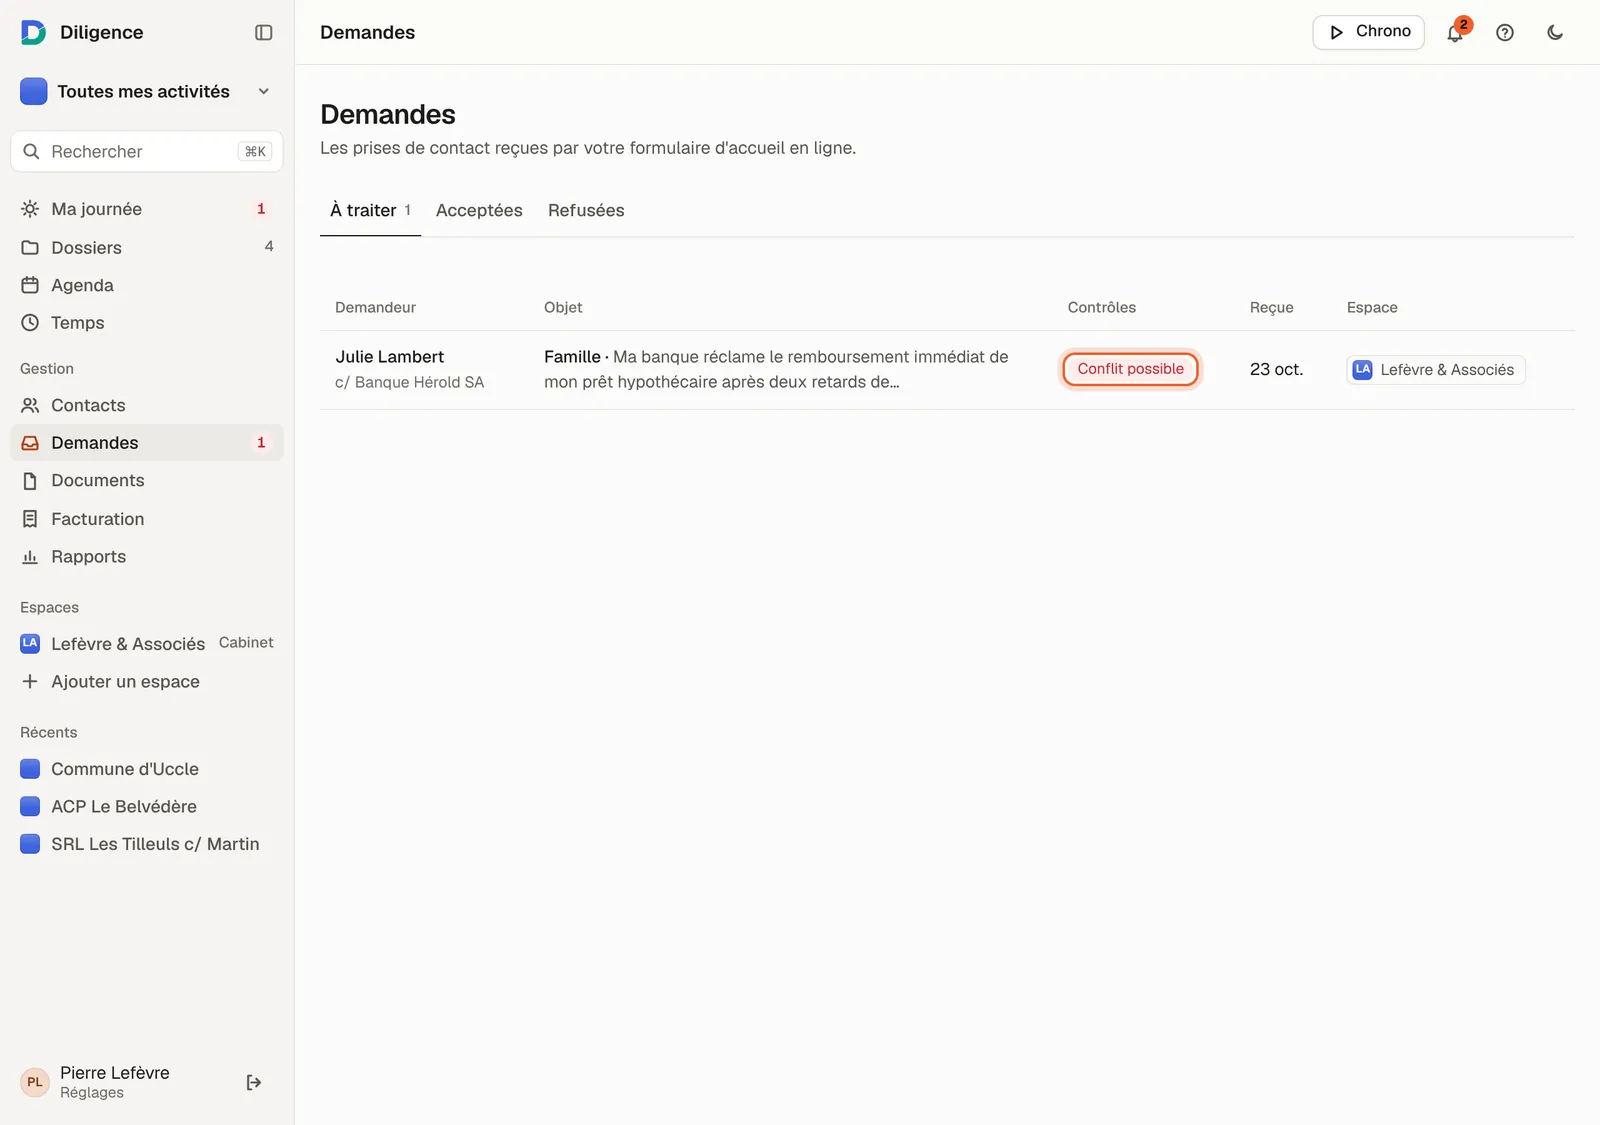
Task: Click the Diligence logo icon
Action: (x=33, y=32)
